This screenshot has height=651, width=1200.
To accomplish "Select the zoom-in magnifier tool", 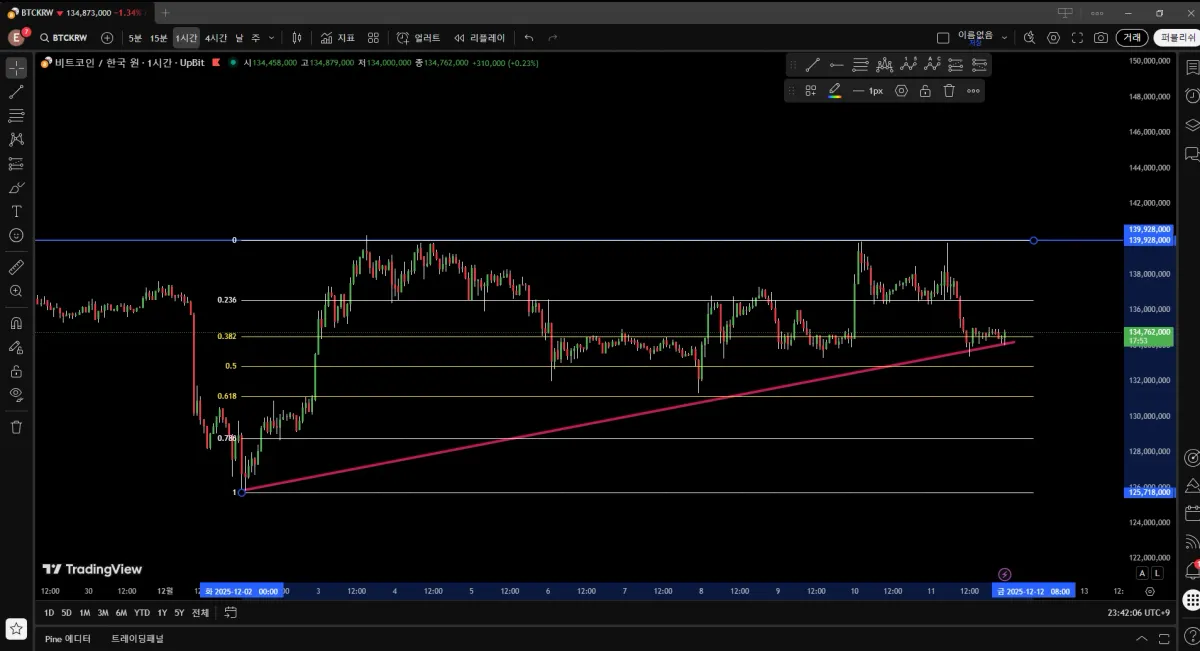I will (16, 291).
